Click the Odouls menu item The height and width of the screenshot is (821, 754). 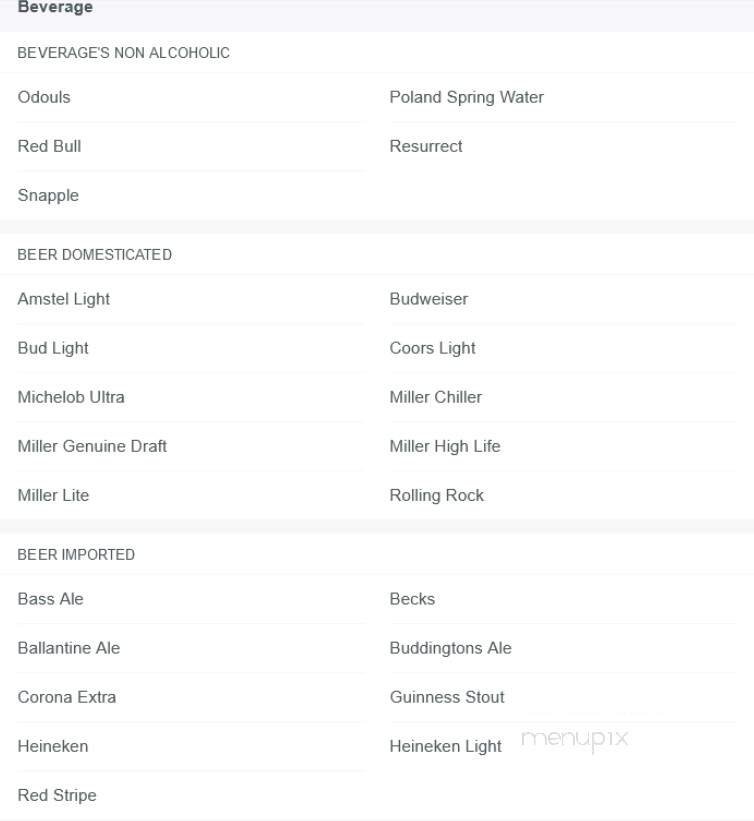click(x=44, y=97)
